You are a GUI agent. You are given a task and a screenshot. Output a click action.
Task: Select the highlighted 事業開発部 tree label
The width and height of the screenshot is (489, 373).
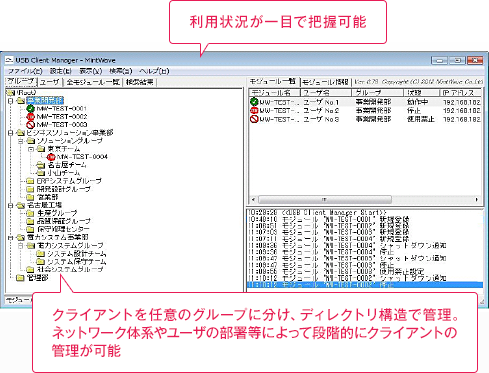click(x=45, y=100)
